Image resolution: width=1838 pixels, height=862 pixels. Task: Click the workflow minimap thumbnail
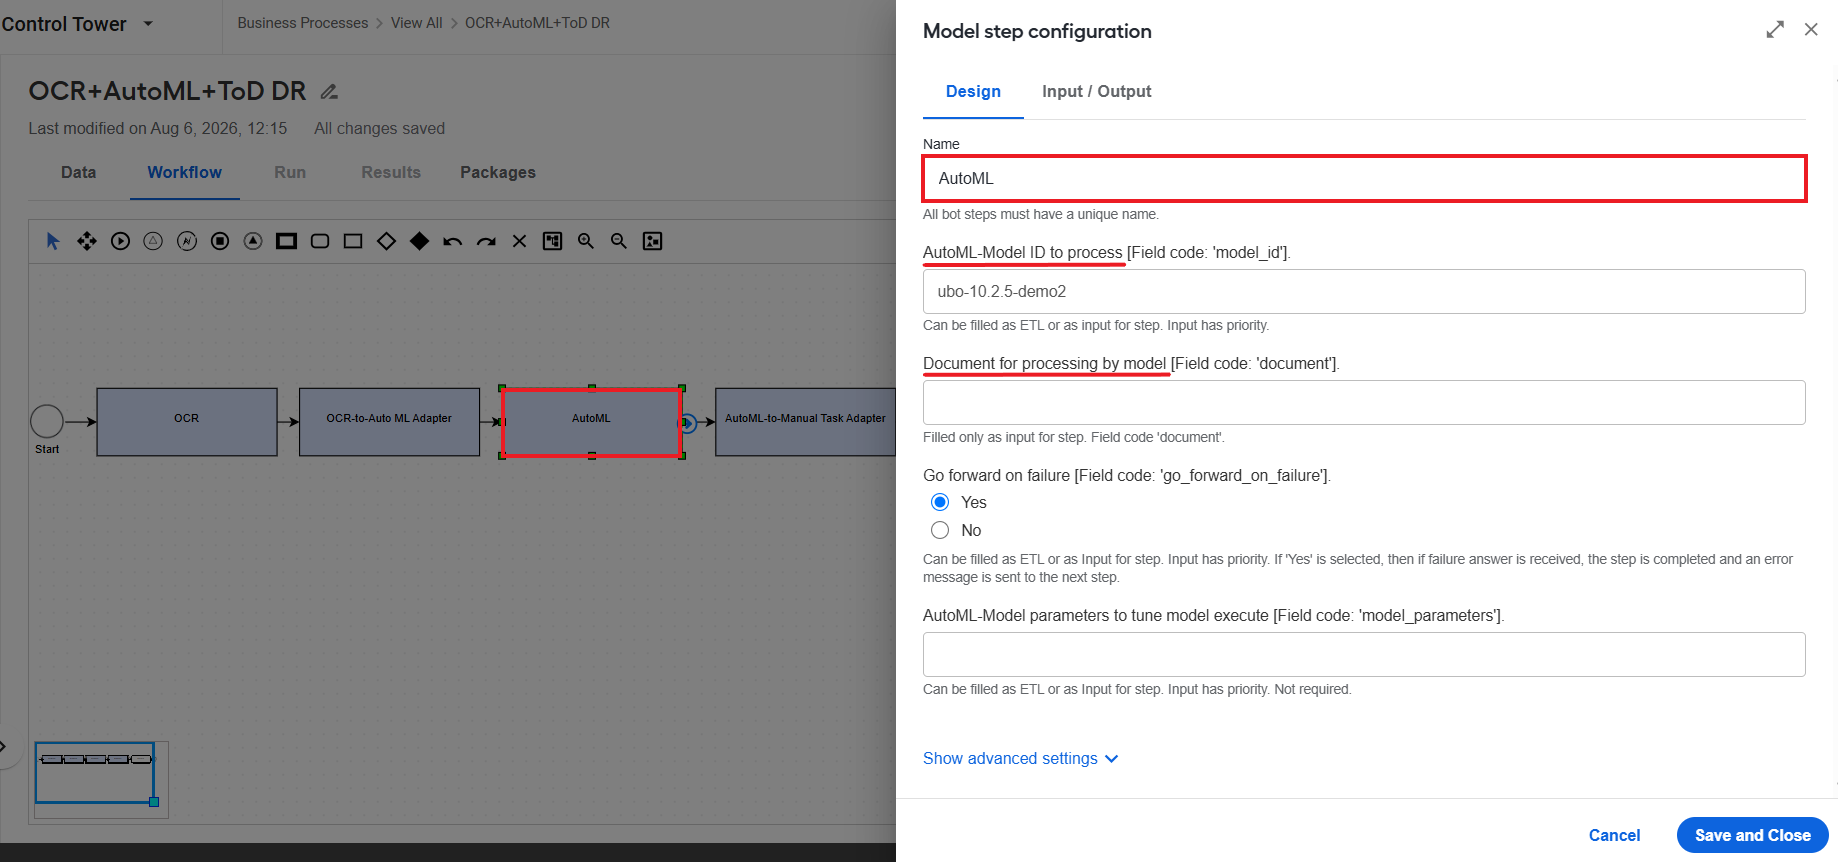click(x=101, y=779)
